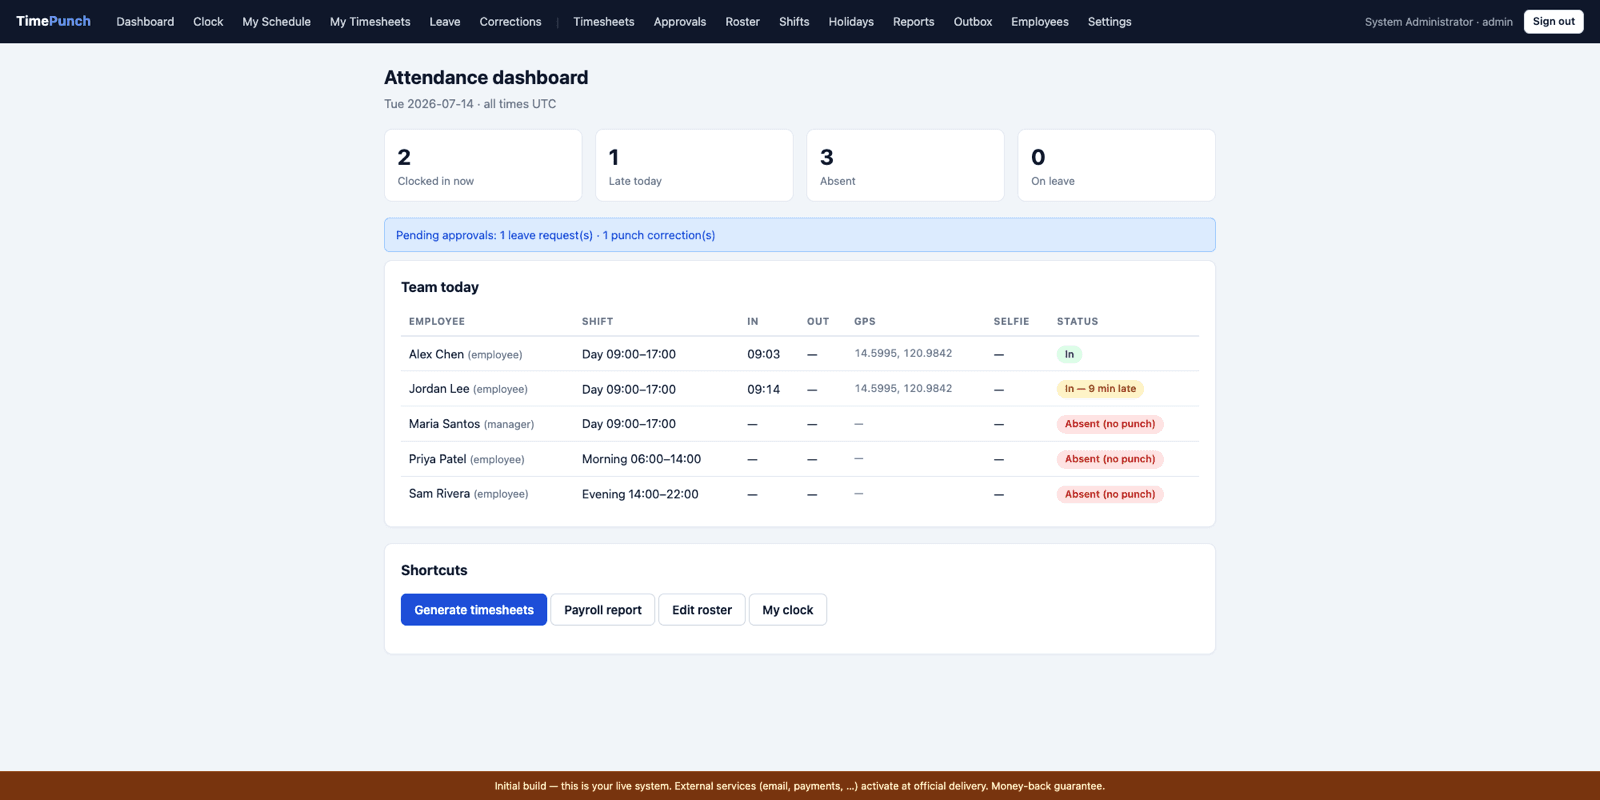
Task: Click the Edit roster shortcut
Action: [702, 610]
